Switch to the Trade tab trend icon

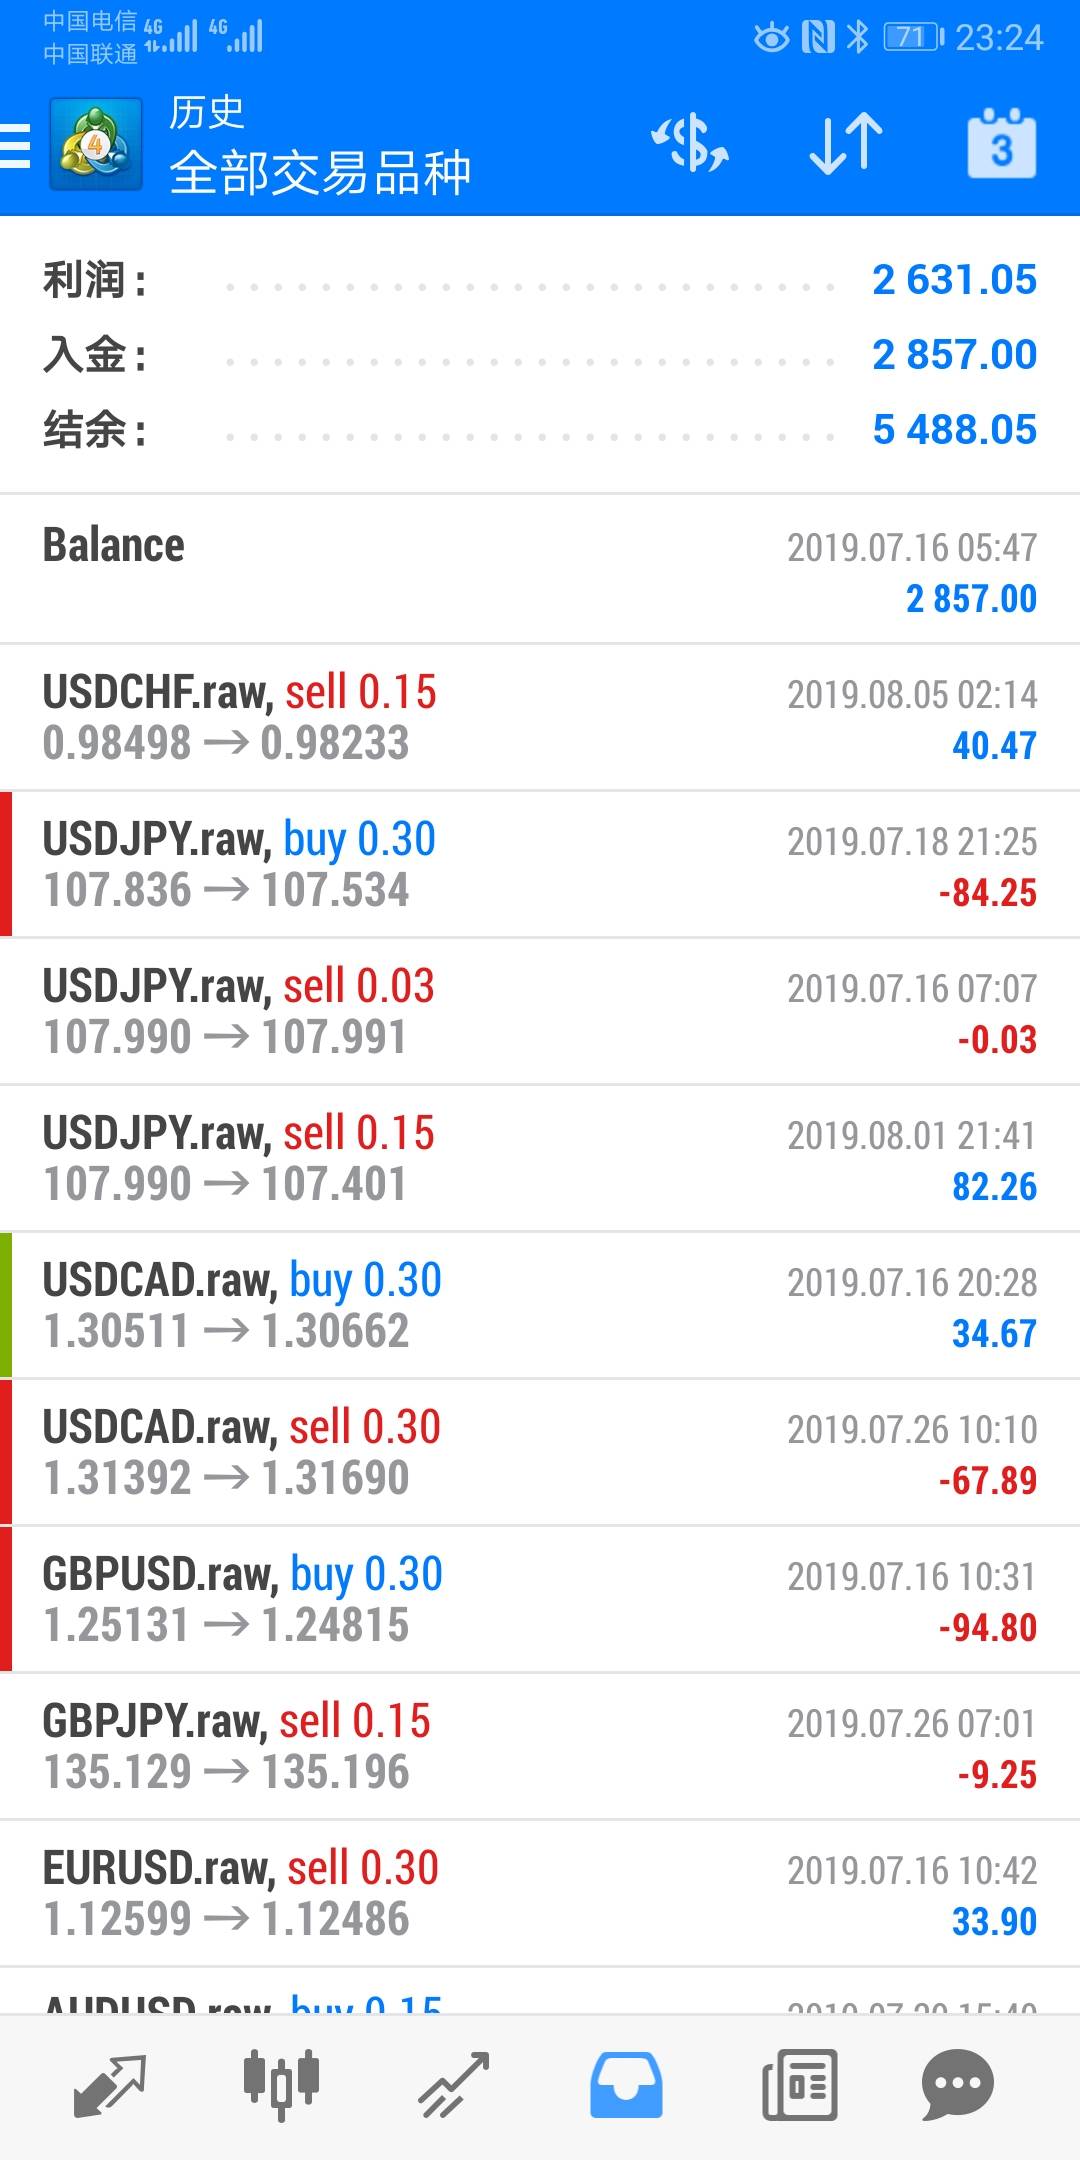[x=454, y=2086]
